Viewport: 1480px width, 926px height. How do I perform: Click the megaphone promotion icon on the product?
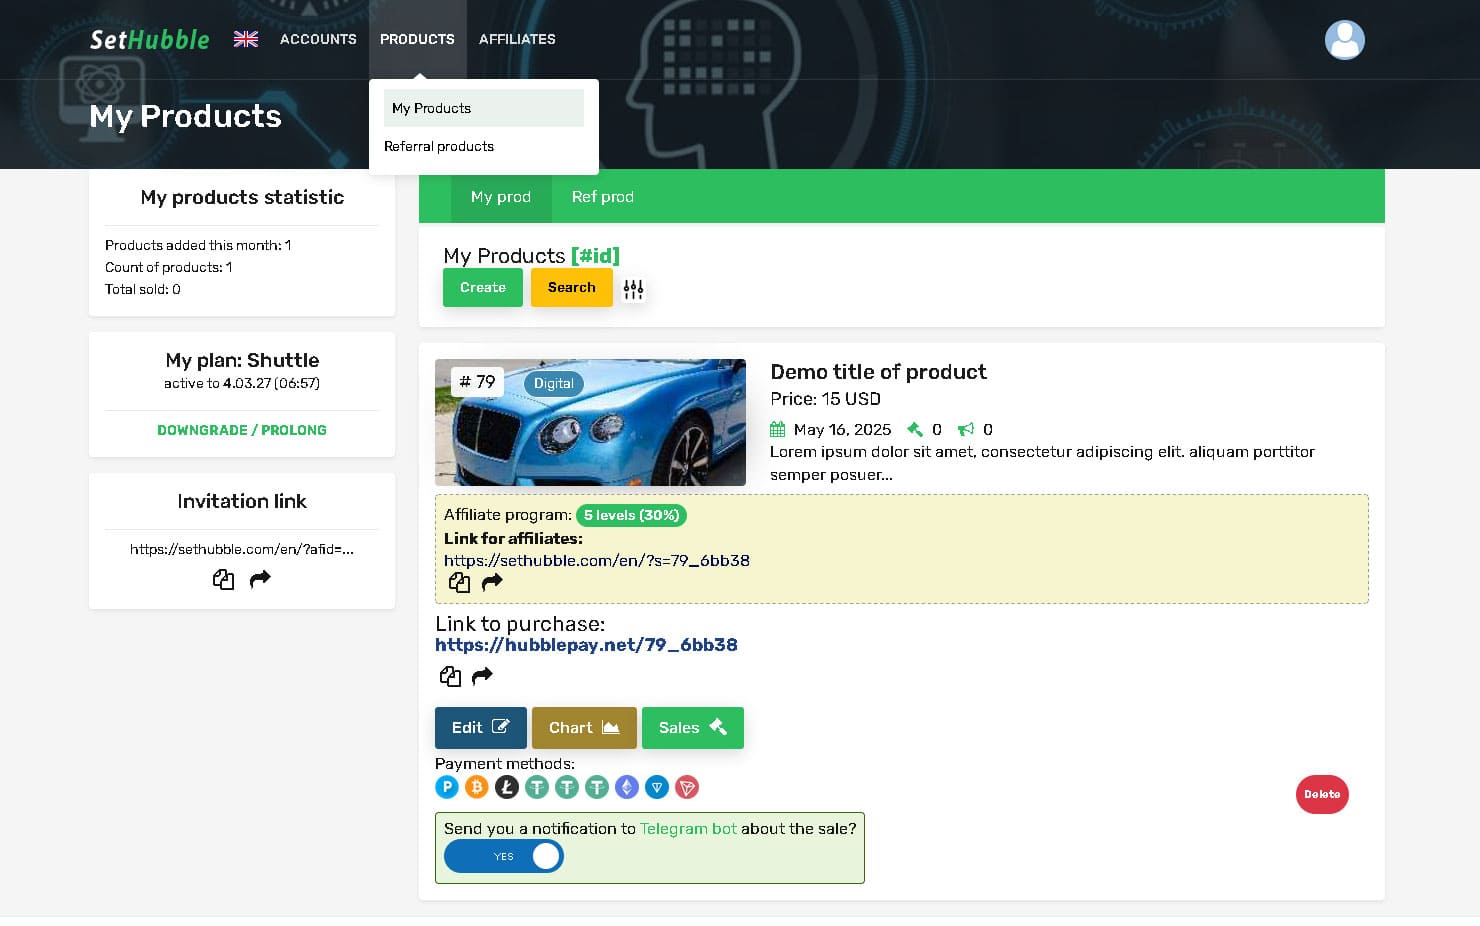pyautogui.click(x=965, y=429)
